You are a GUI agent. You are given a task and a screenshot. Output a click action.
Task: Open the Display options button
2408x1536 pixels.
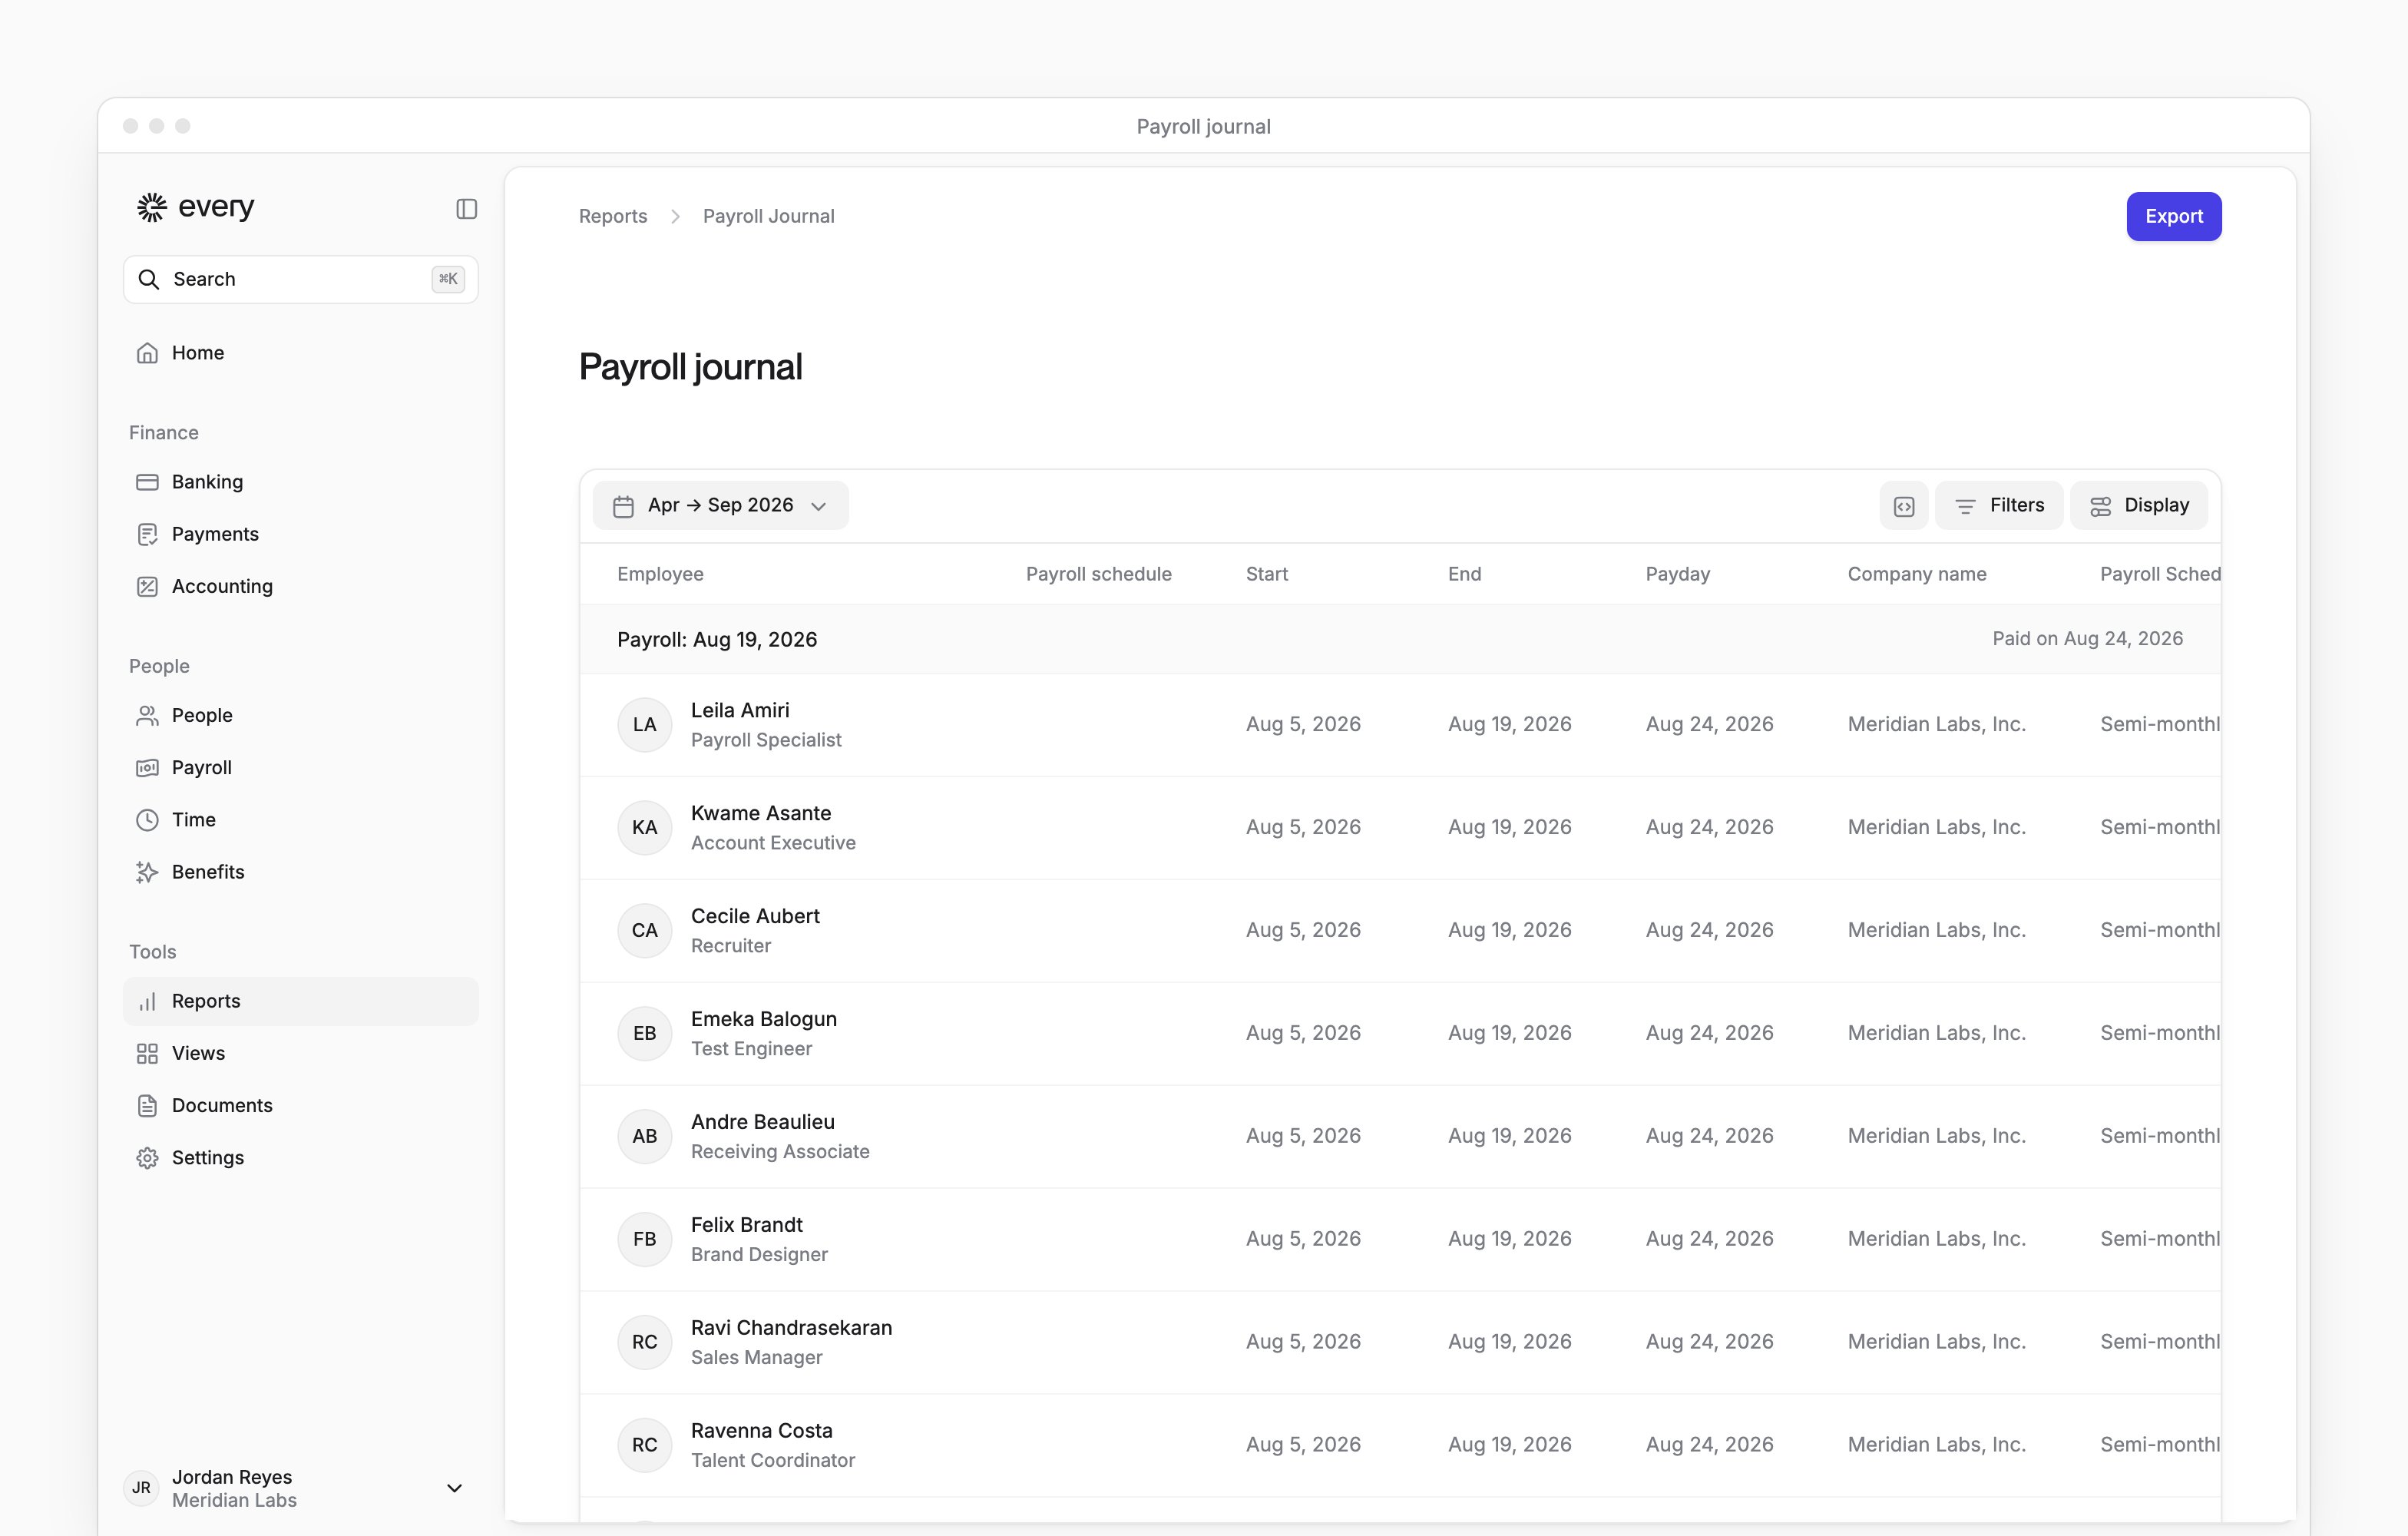click(x=2139, y=505)
